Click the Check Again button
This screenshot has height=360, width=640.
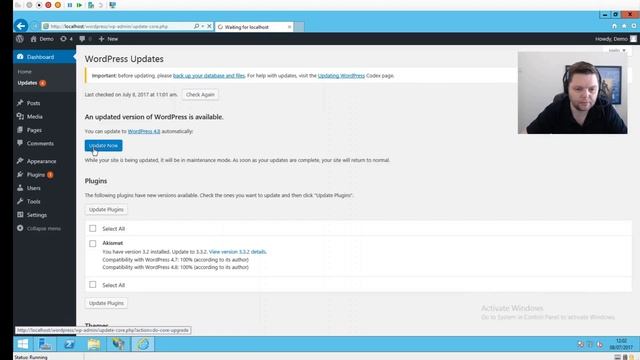coord(200,95)
